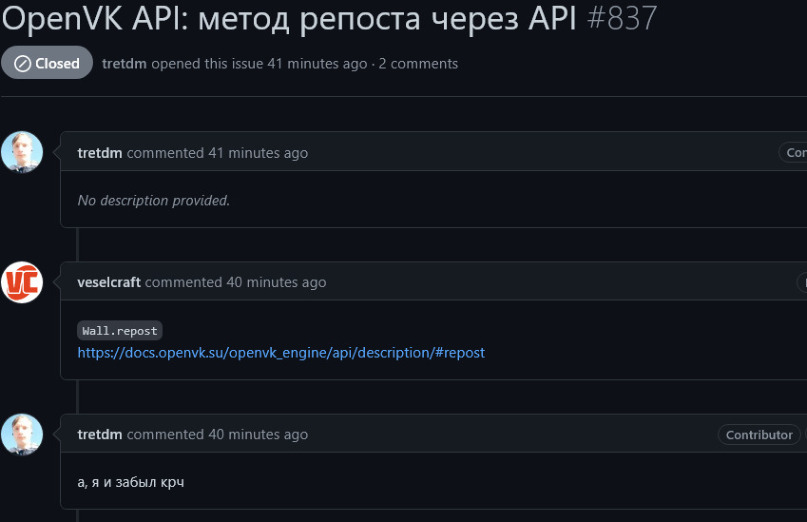
Task: Open tretdm's avatar beside the first comment
Action: (22, 152)
